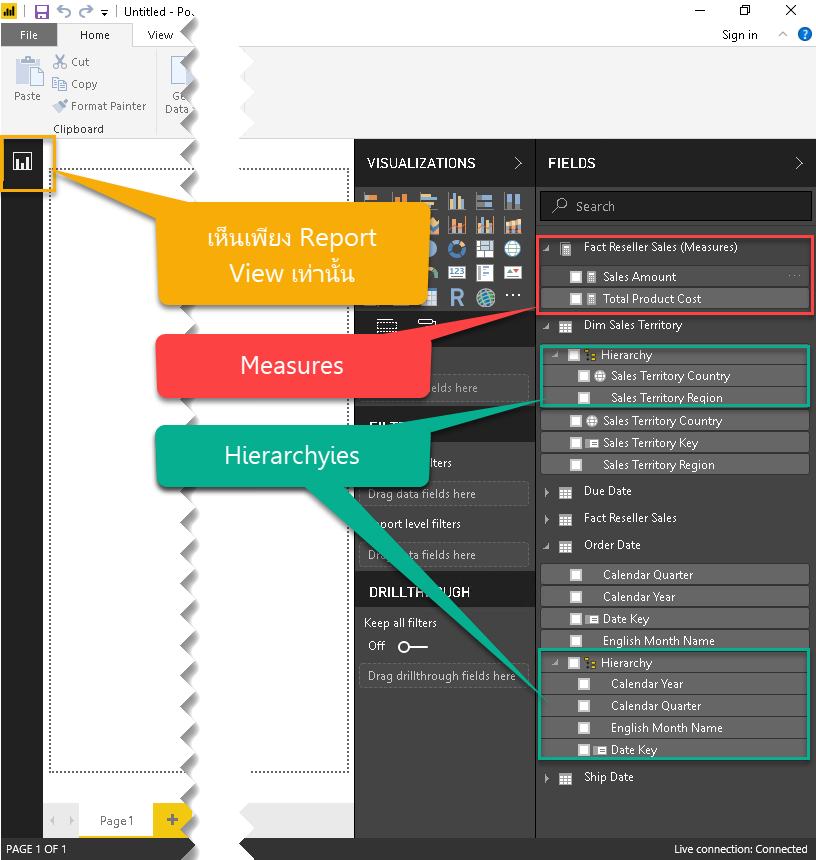
Task: Collapse the Order Date table
Action: click(x=545, y=545)
